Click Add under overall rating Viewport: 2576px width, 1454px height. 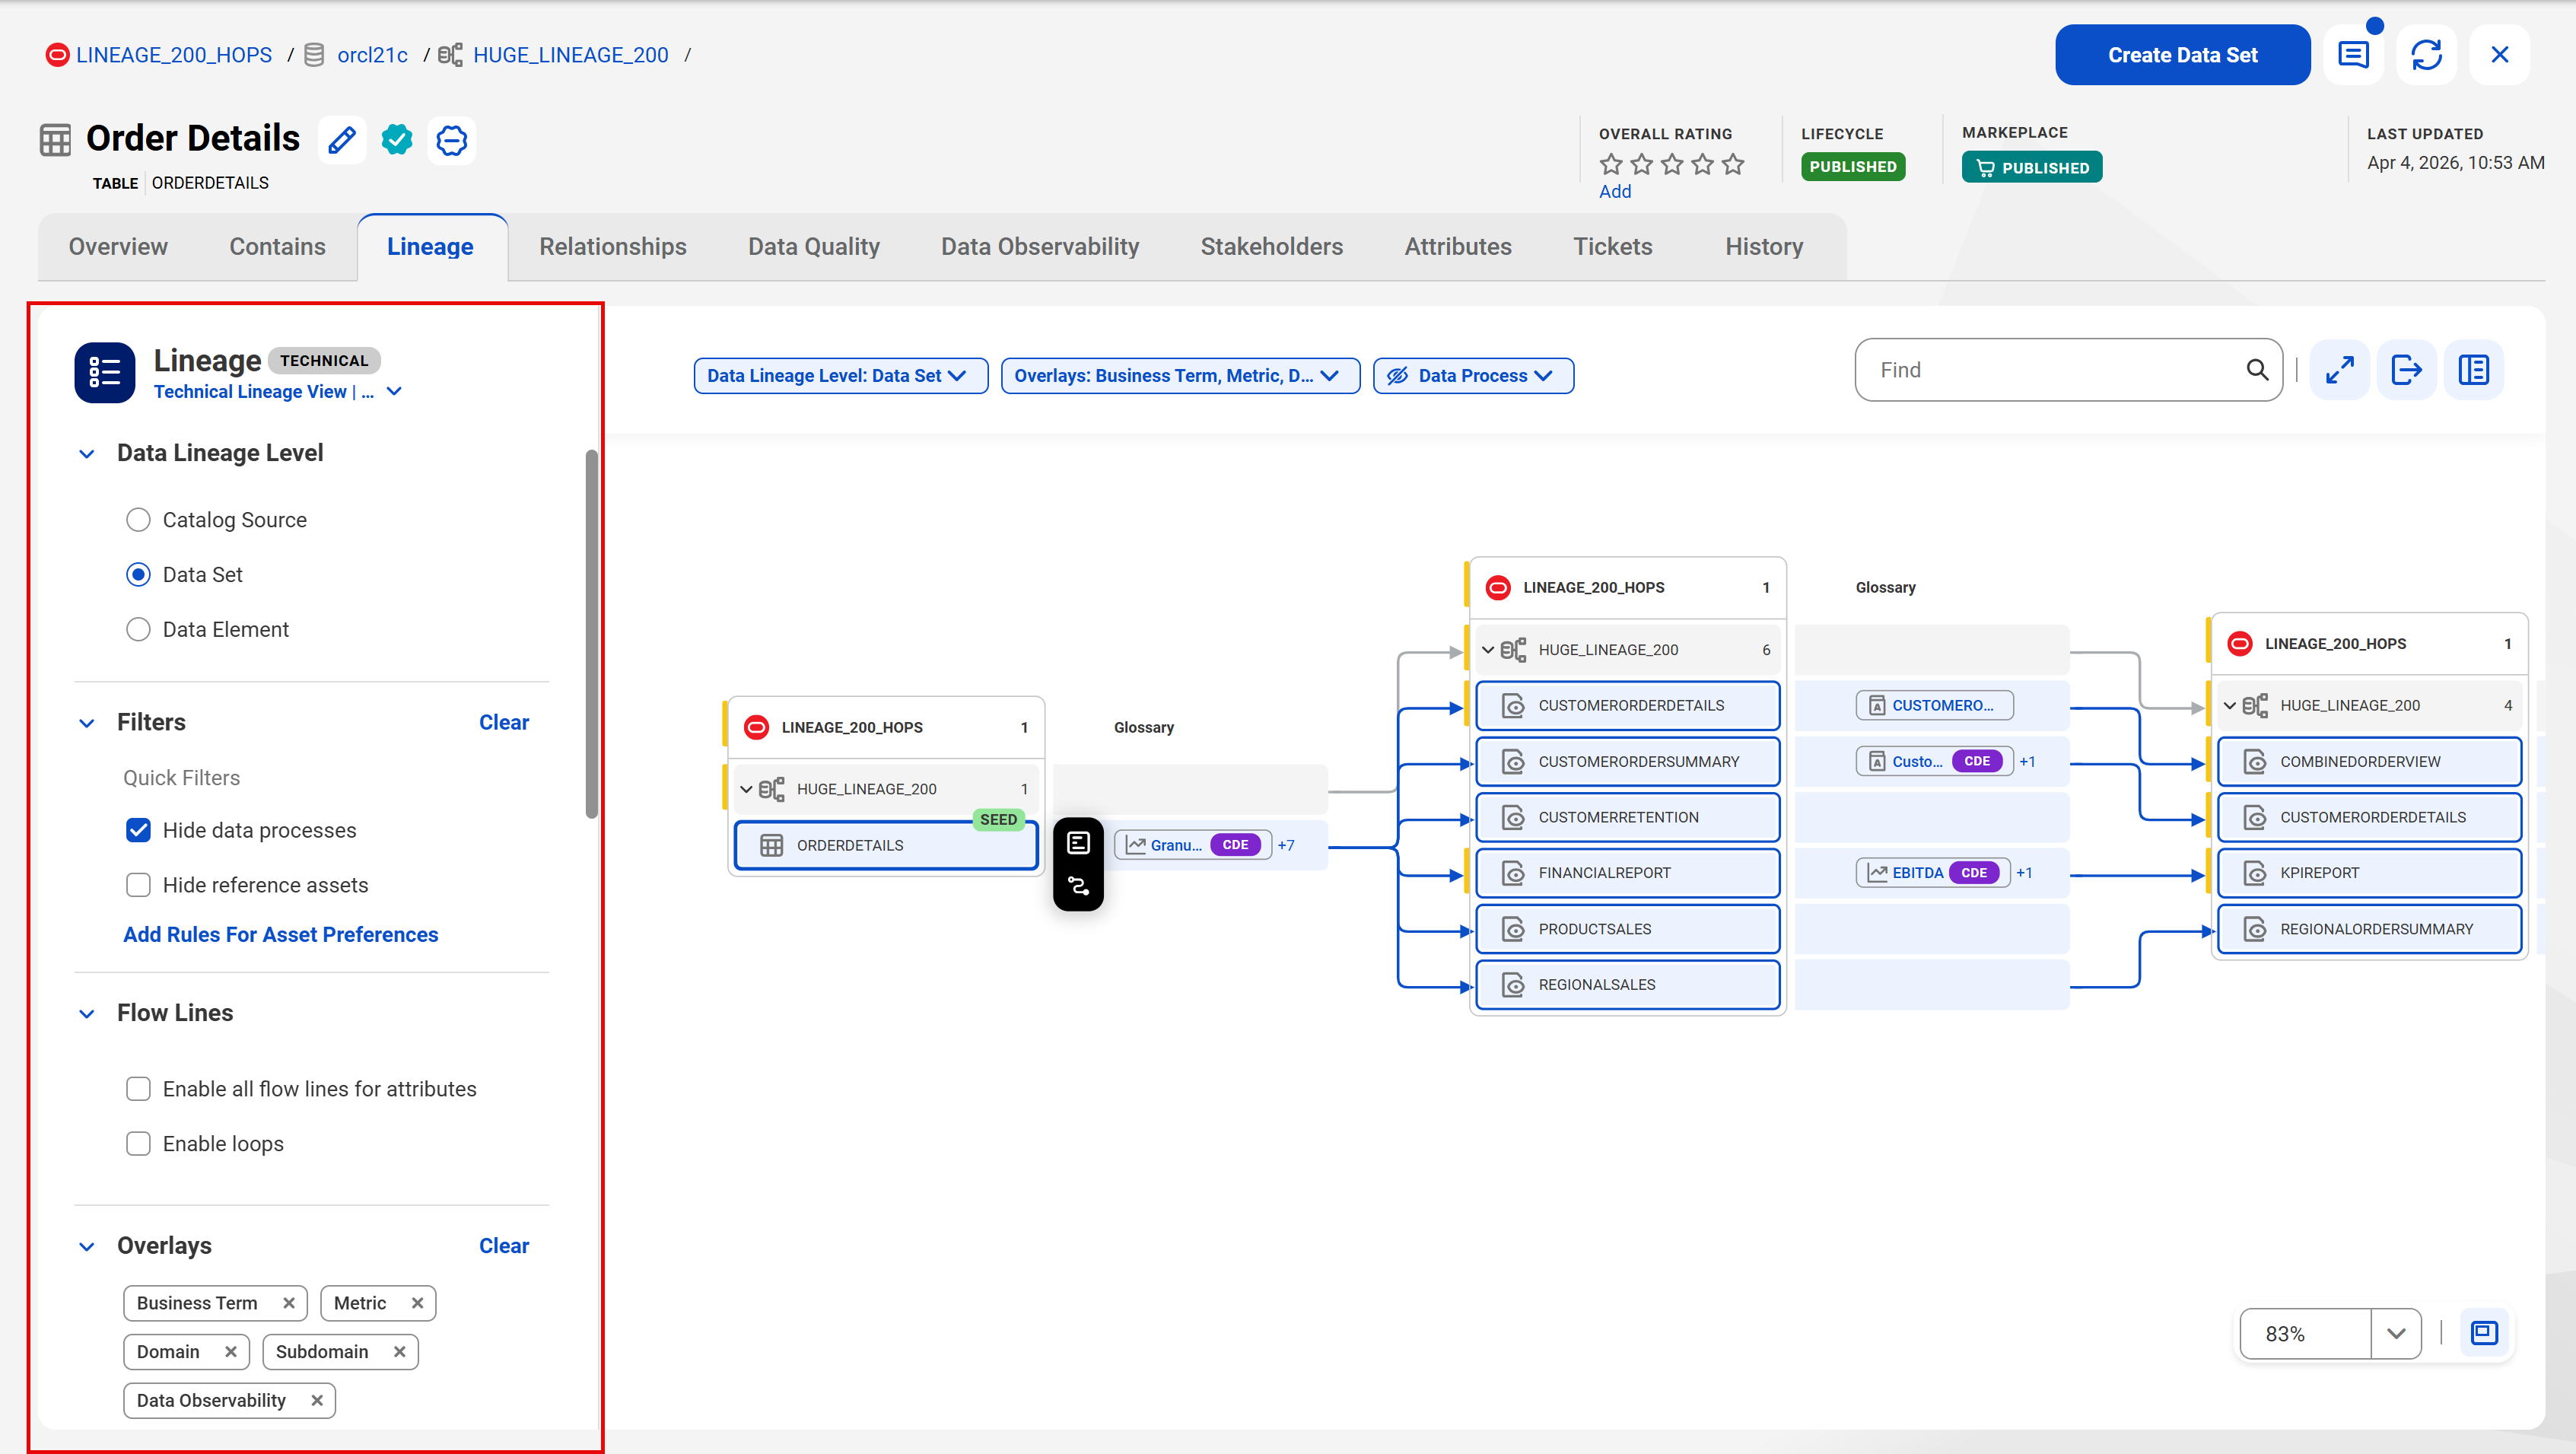click(x=1615, y=192)
